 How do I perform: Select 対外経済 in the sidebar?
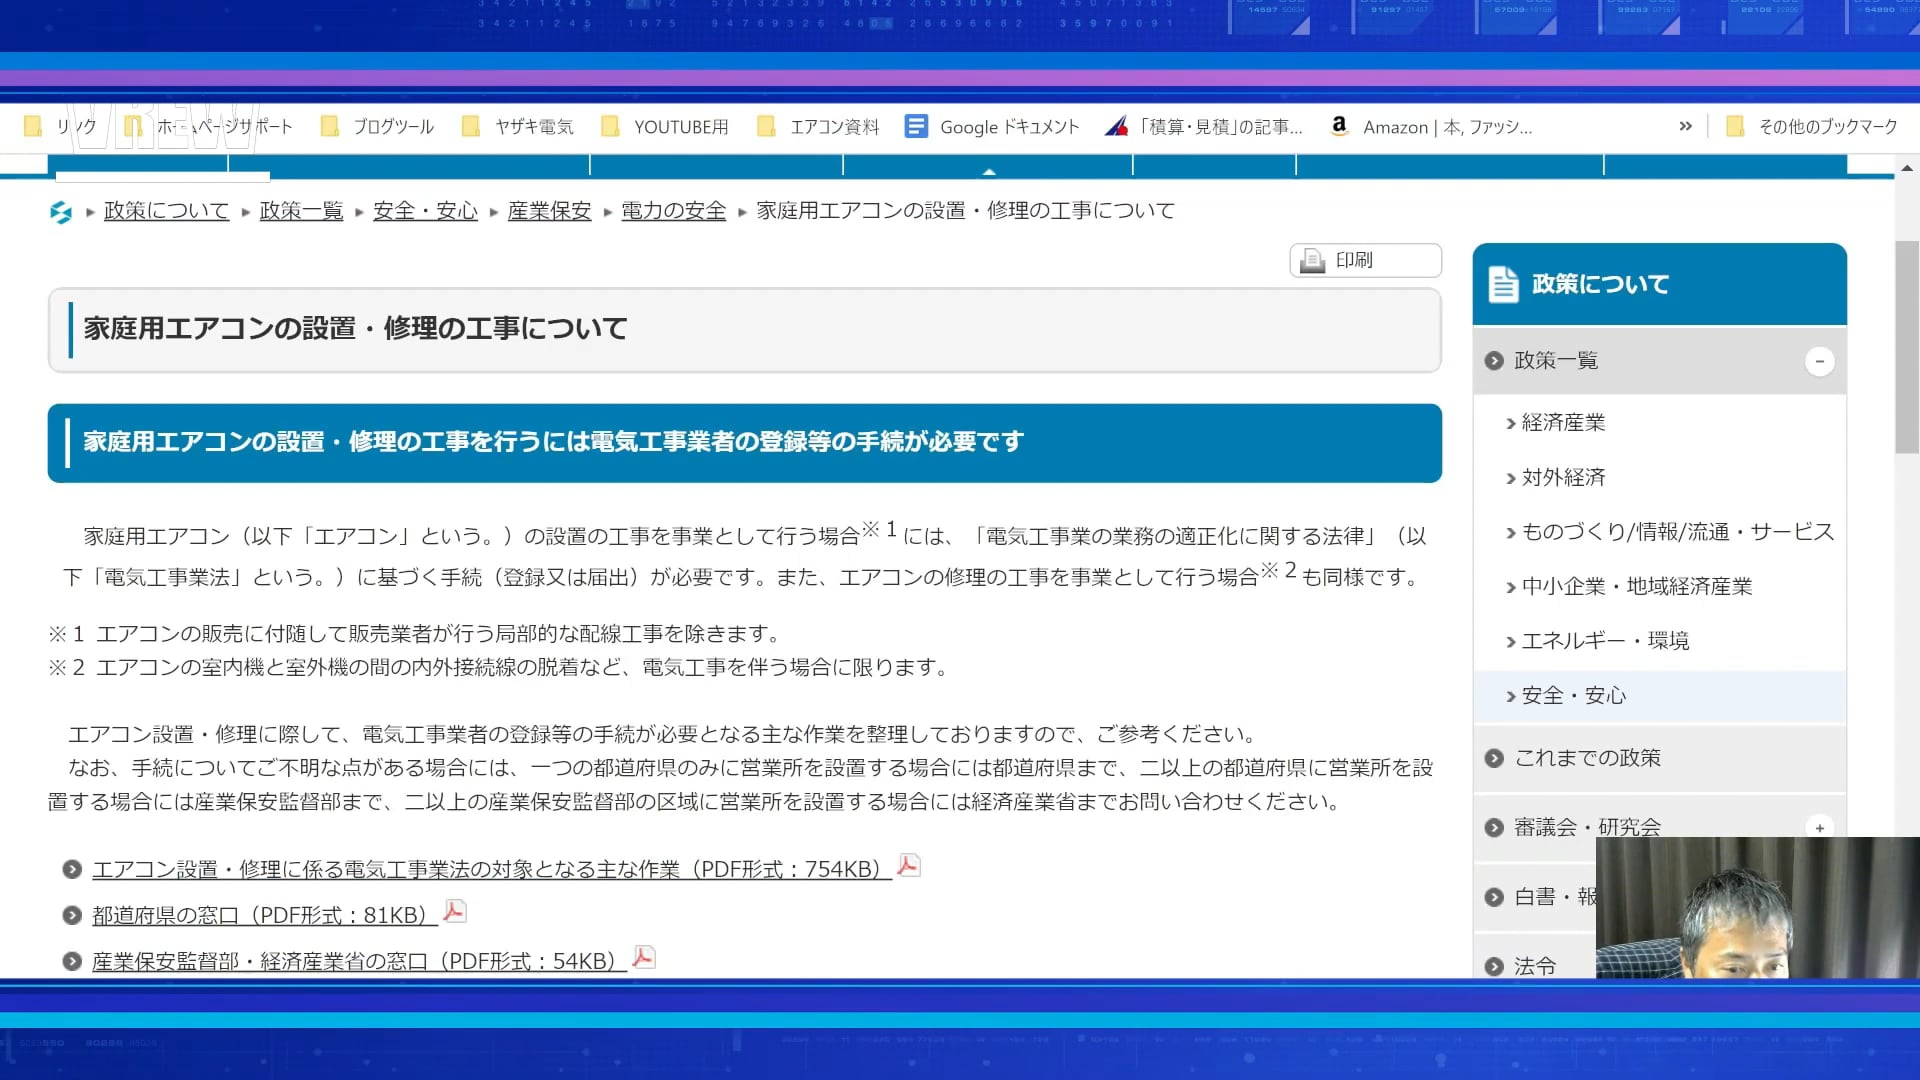[x=1563, y=478]
